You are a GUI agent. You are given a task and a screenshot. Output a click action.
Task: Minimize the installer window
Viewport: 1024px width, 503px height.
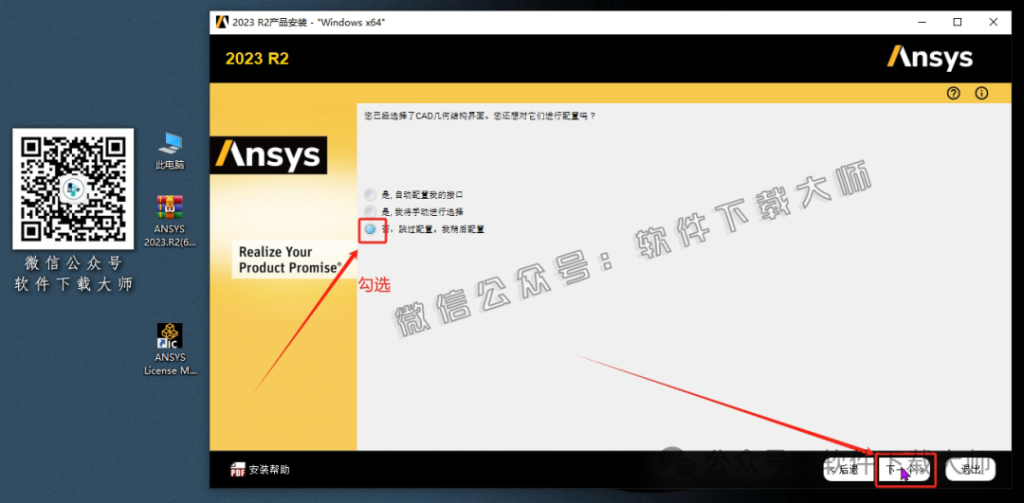[921, 22]
